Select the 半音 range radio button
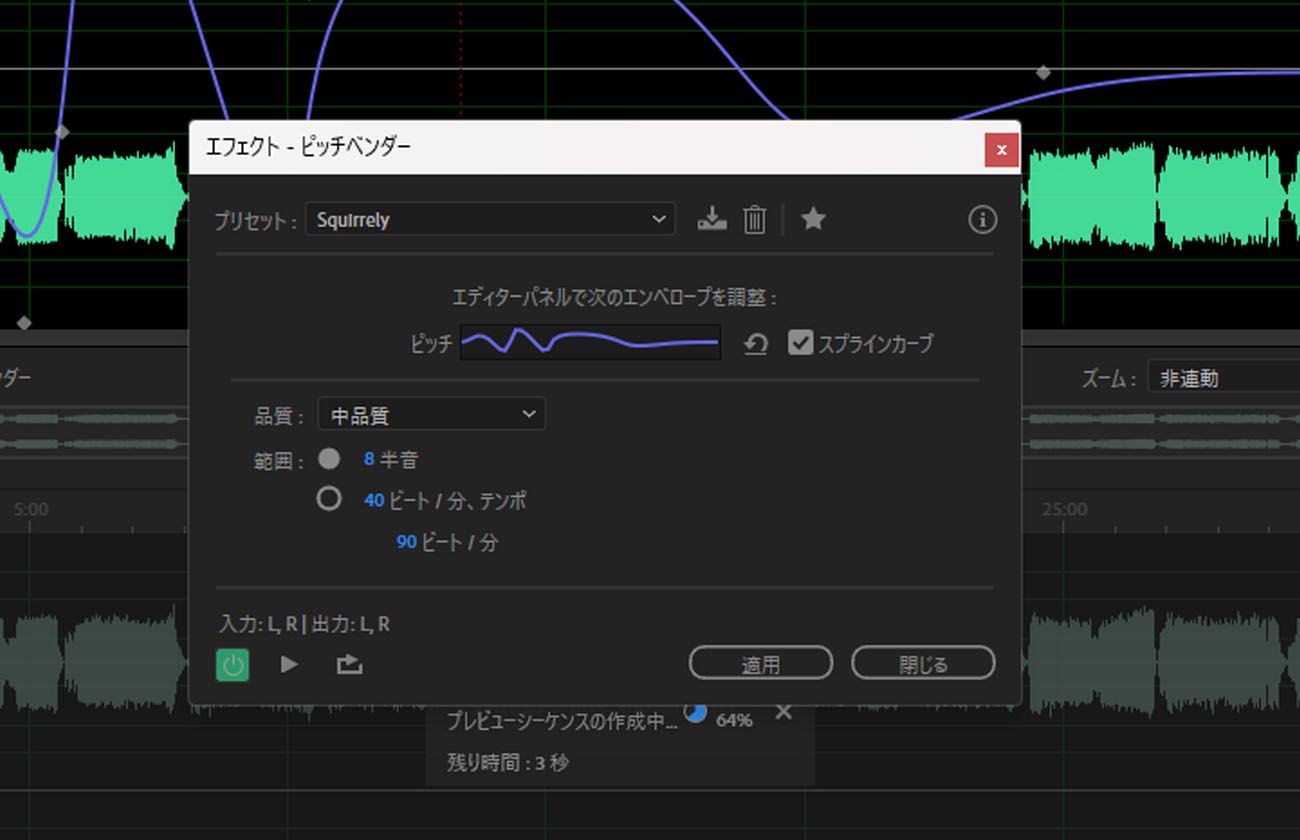The width and height of the screenshot is (1300, 840). tap(329, 459)
